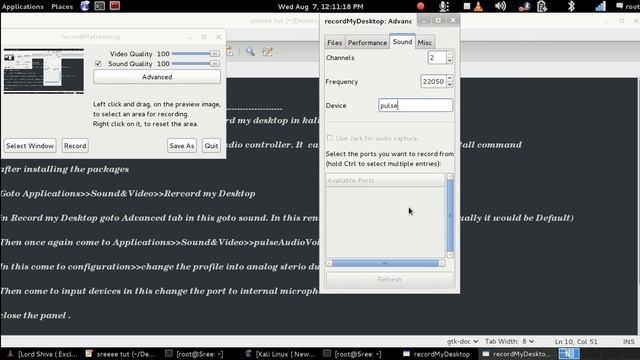Switch to the Misc tab
Image resolution: width=640 pixels, height=360 pixels.
point(424,42)
